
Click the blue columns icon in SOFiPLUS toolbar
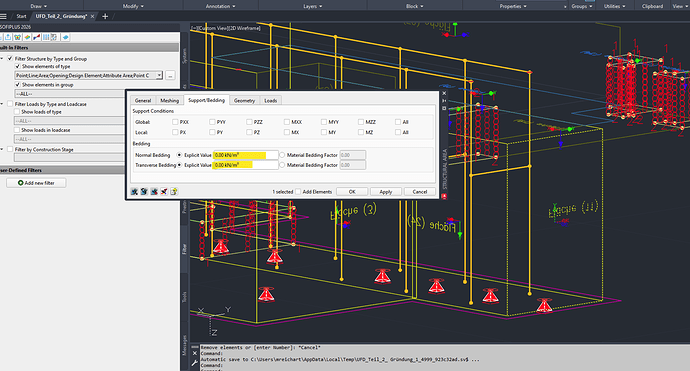click(46, 37)
